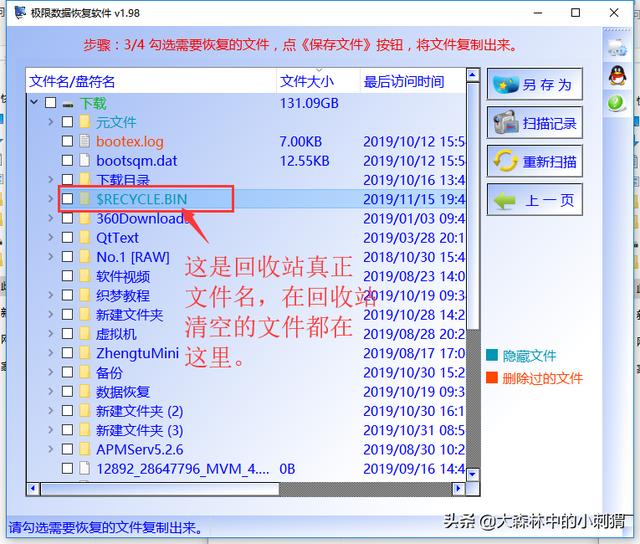640x544 pixels.
Task: Click the horizontal scrollbar left arrow
Action: [33, 488]
